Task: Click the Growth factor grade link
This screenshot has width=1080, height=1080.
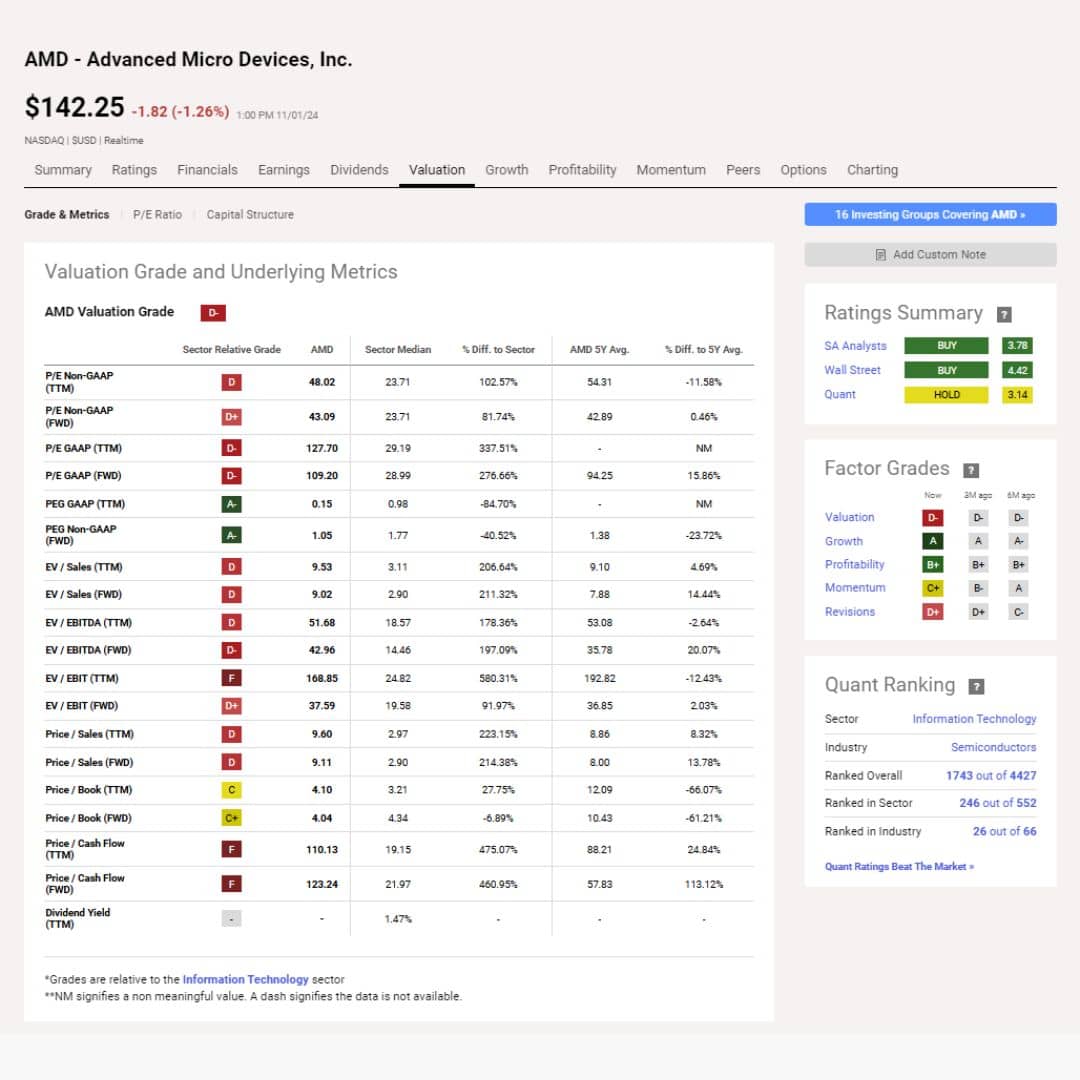Action: pyautogui.click(x=844, y=541)
